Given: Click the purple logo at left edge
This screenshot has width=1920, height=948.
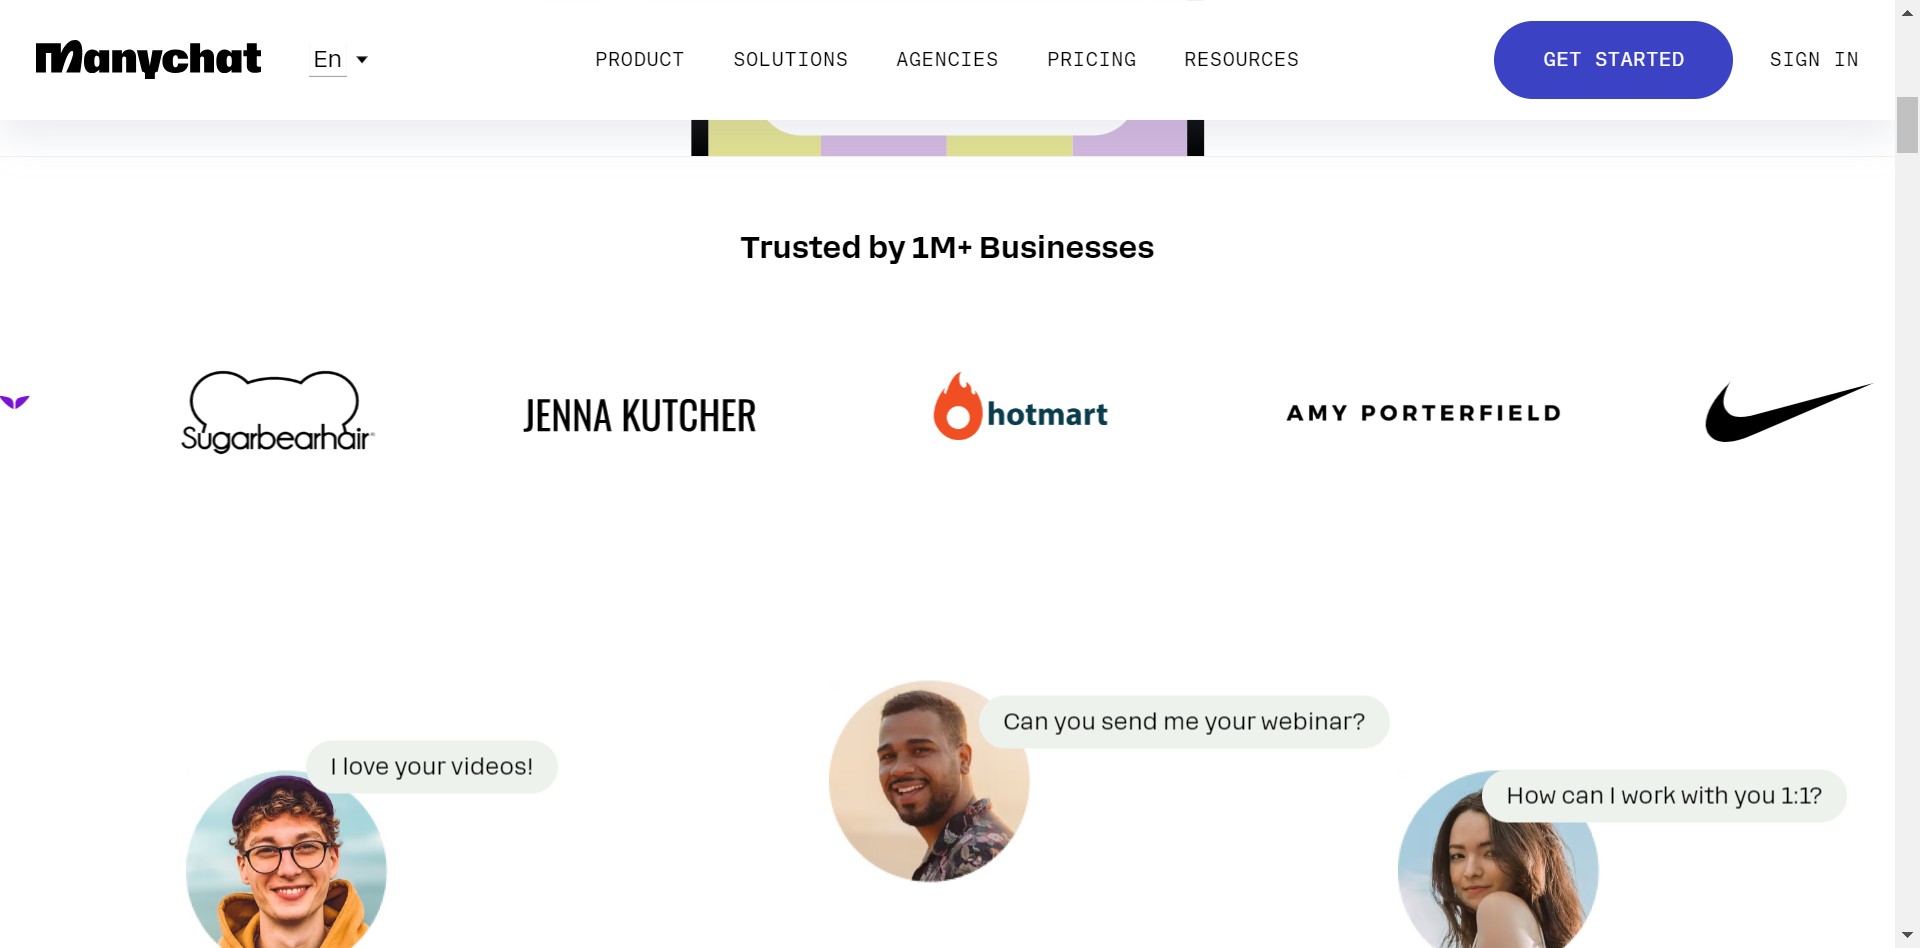Looking at the screenshot, I should 14,402.
